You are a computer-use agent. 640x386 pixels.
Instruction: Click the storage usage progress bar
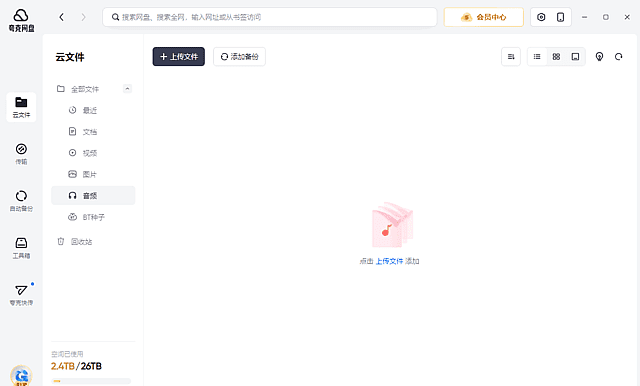click(91, 381)
